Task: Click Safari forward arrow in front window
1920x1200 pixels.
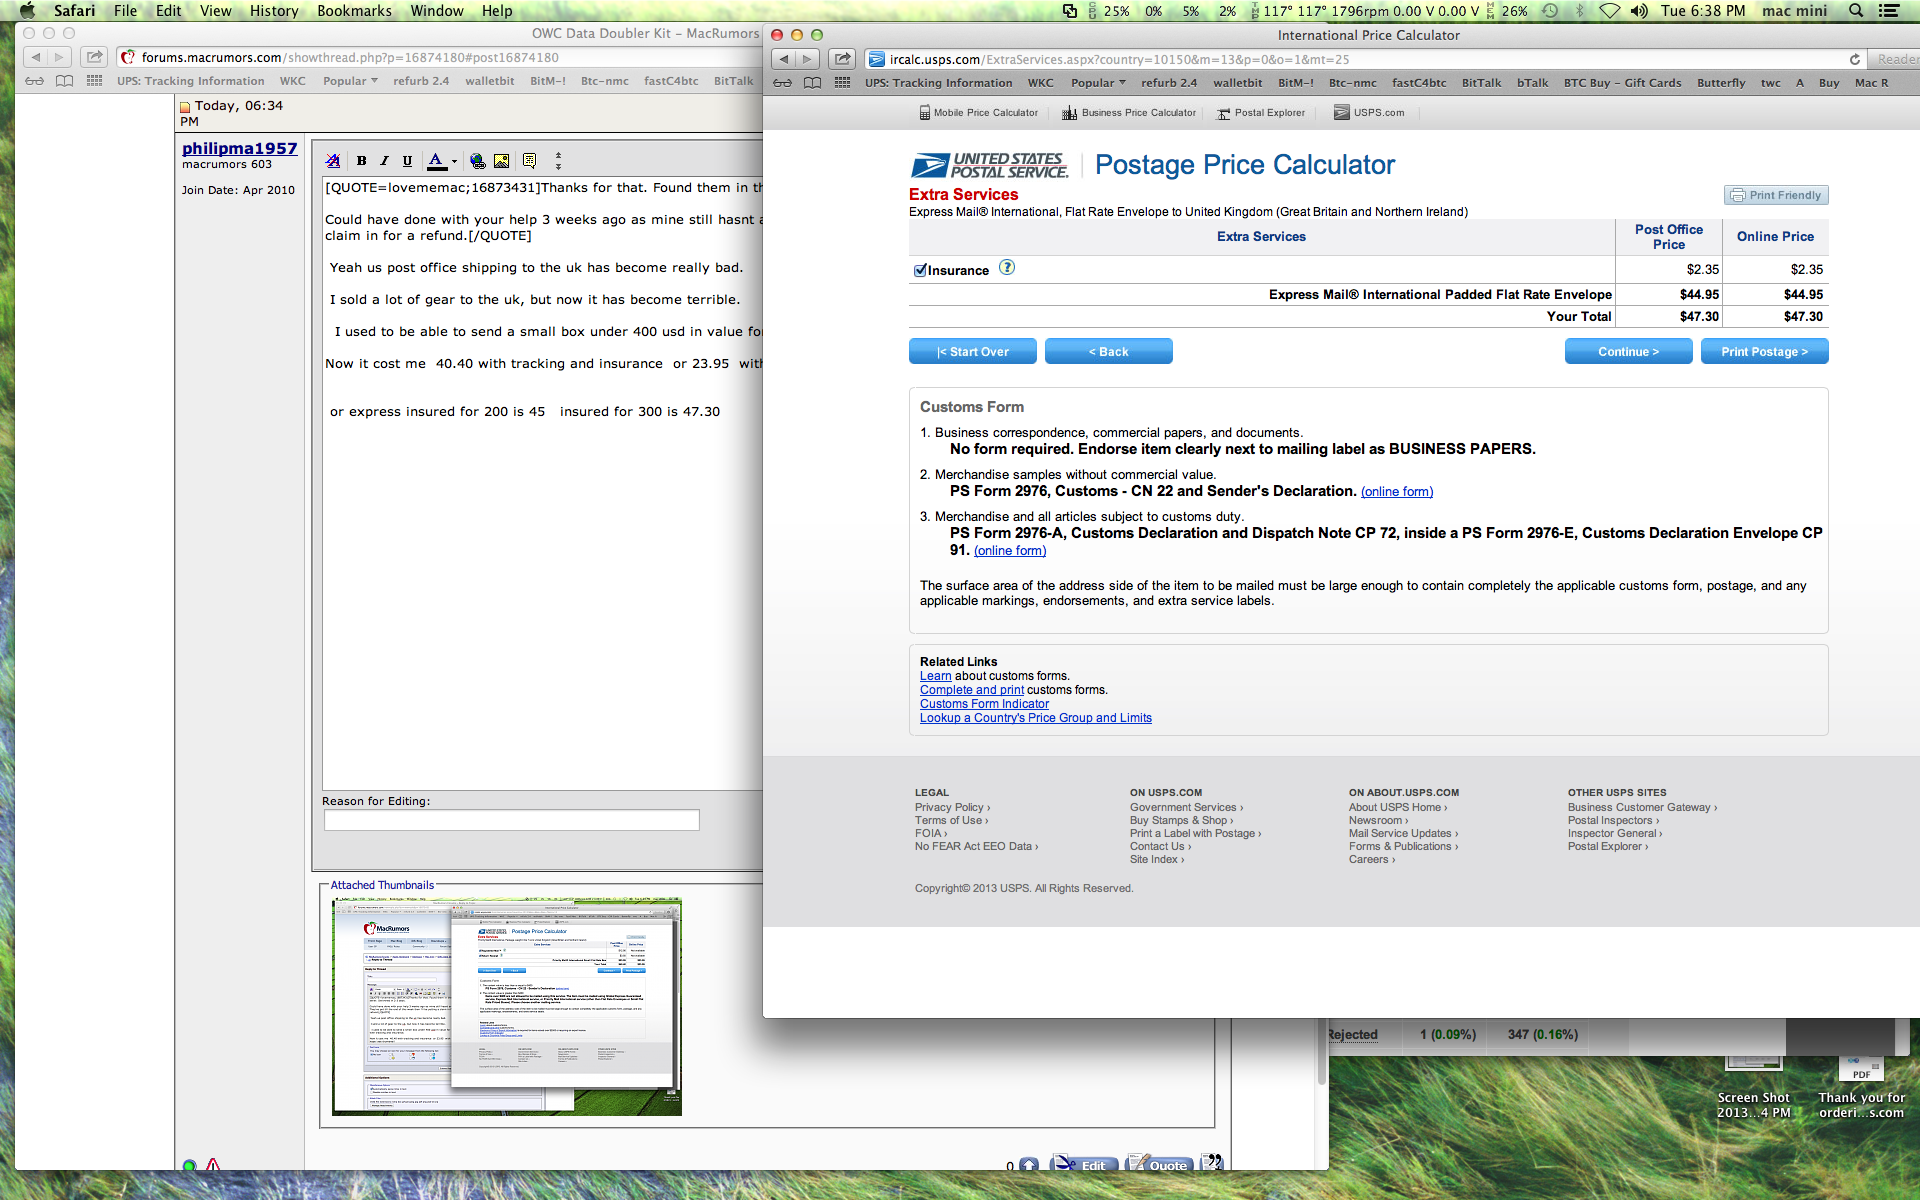Action: click(808, 59)
